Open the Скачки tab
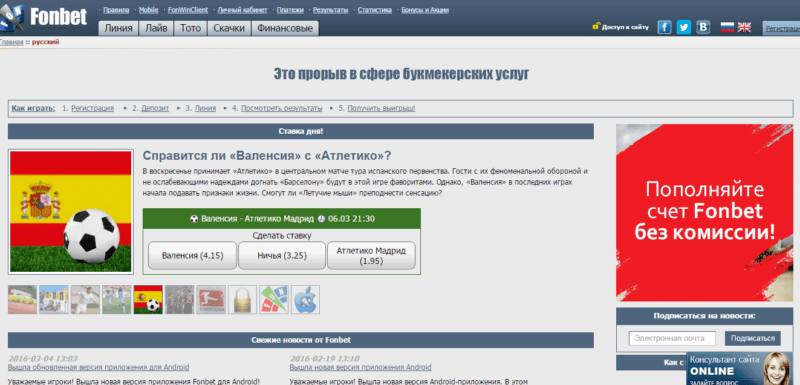Viewport: 800px width, 385px height. tap(229, 29)
